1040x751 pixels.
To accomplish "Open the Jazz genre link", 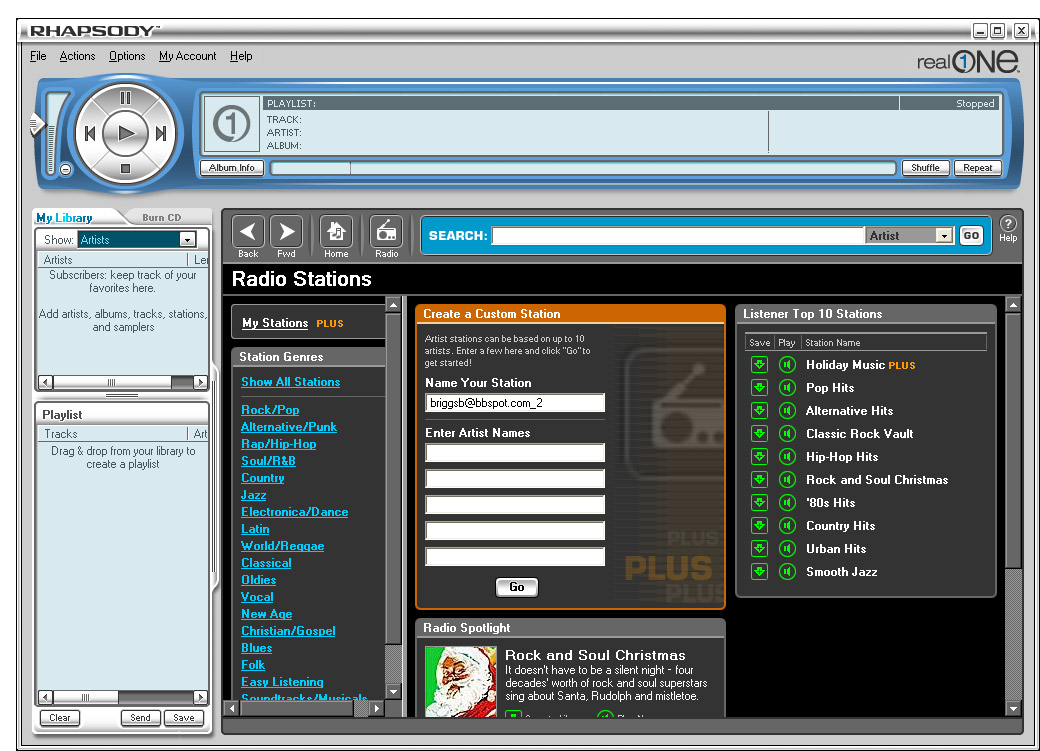I will 253,495.
